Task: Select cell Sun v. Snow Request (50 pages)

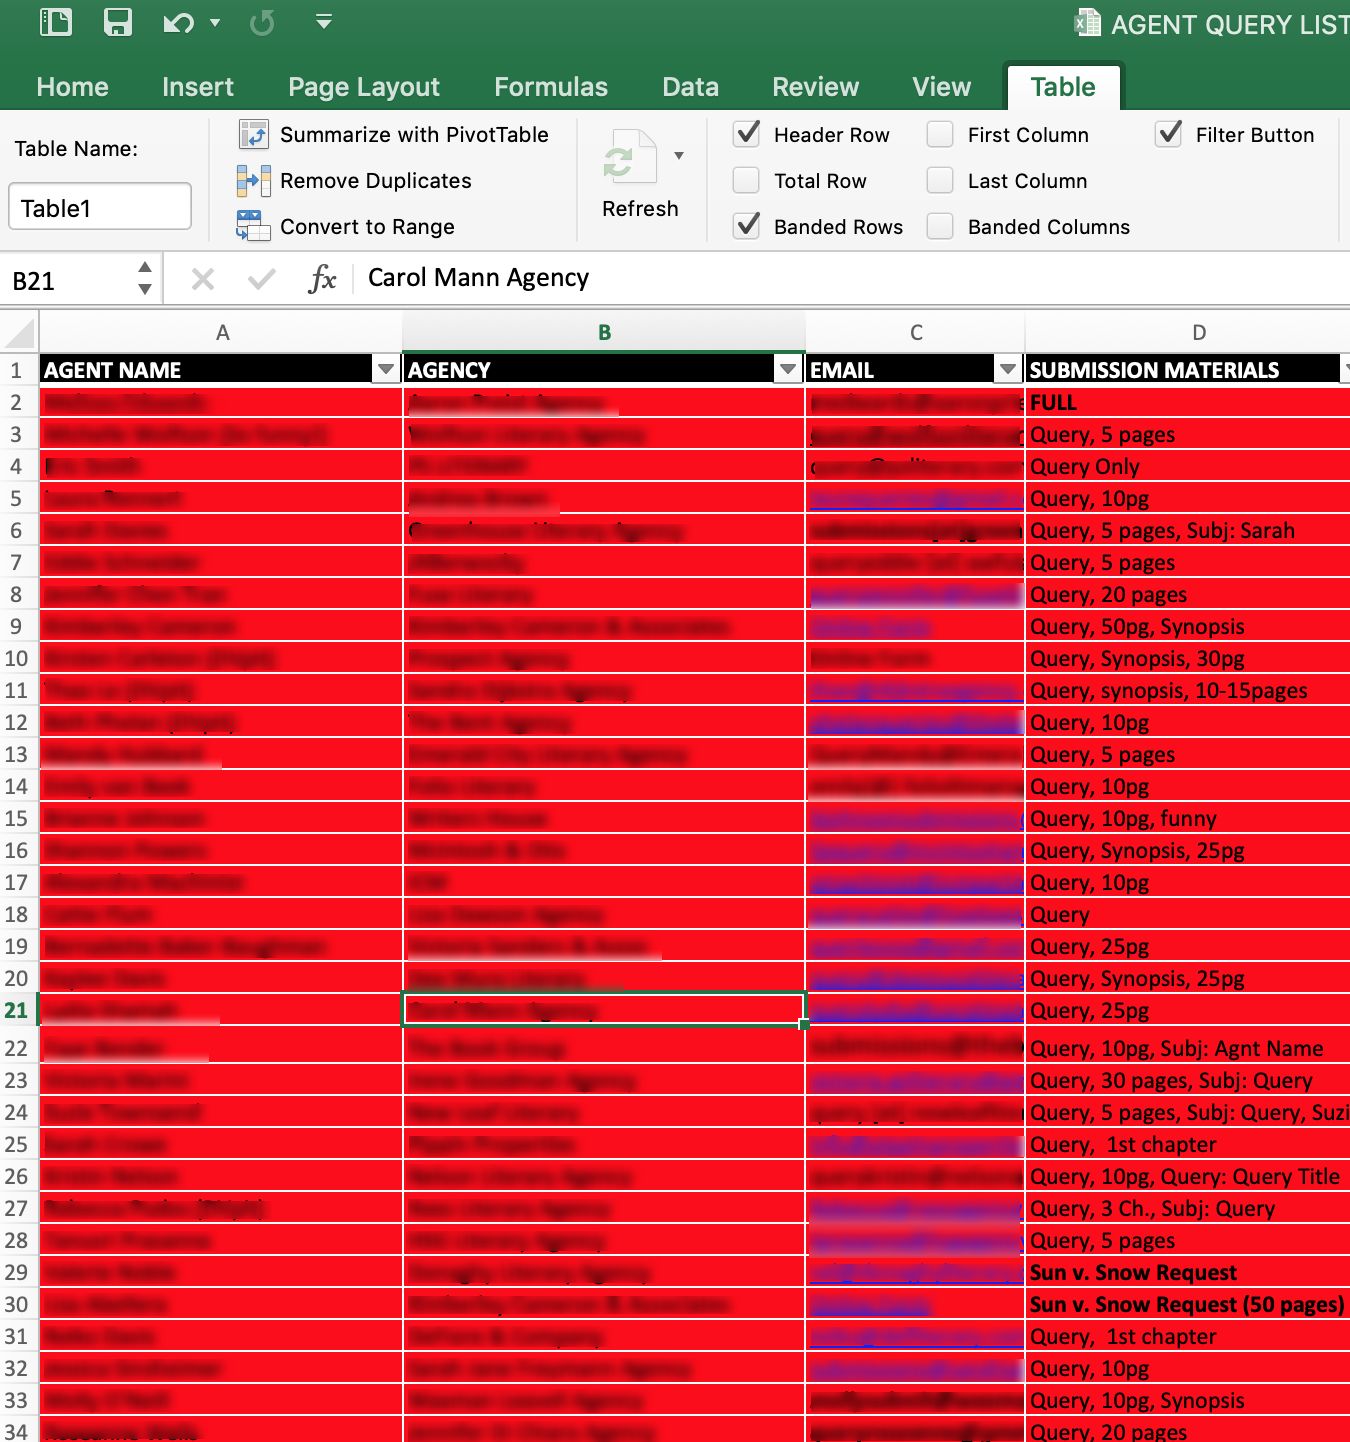Action: click(x=1188, y=1304)
